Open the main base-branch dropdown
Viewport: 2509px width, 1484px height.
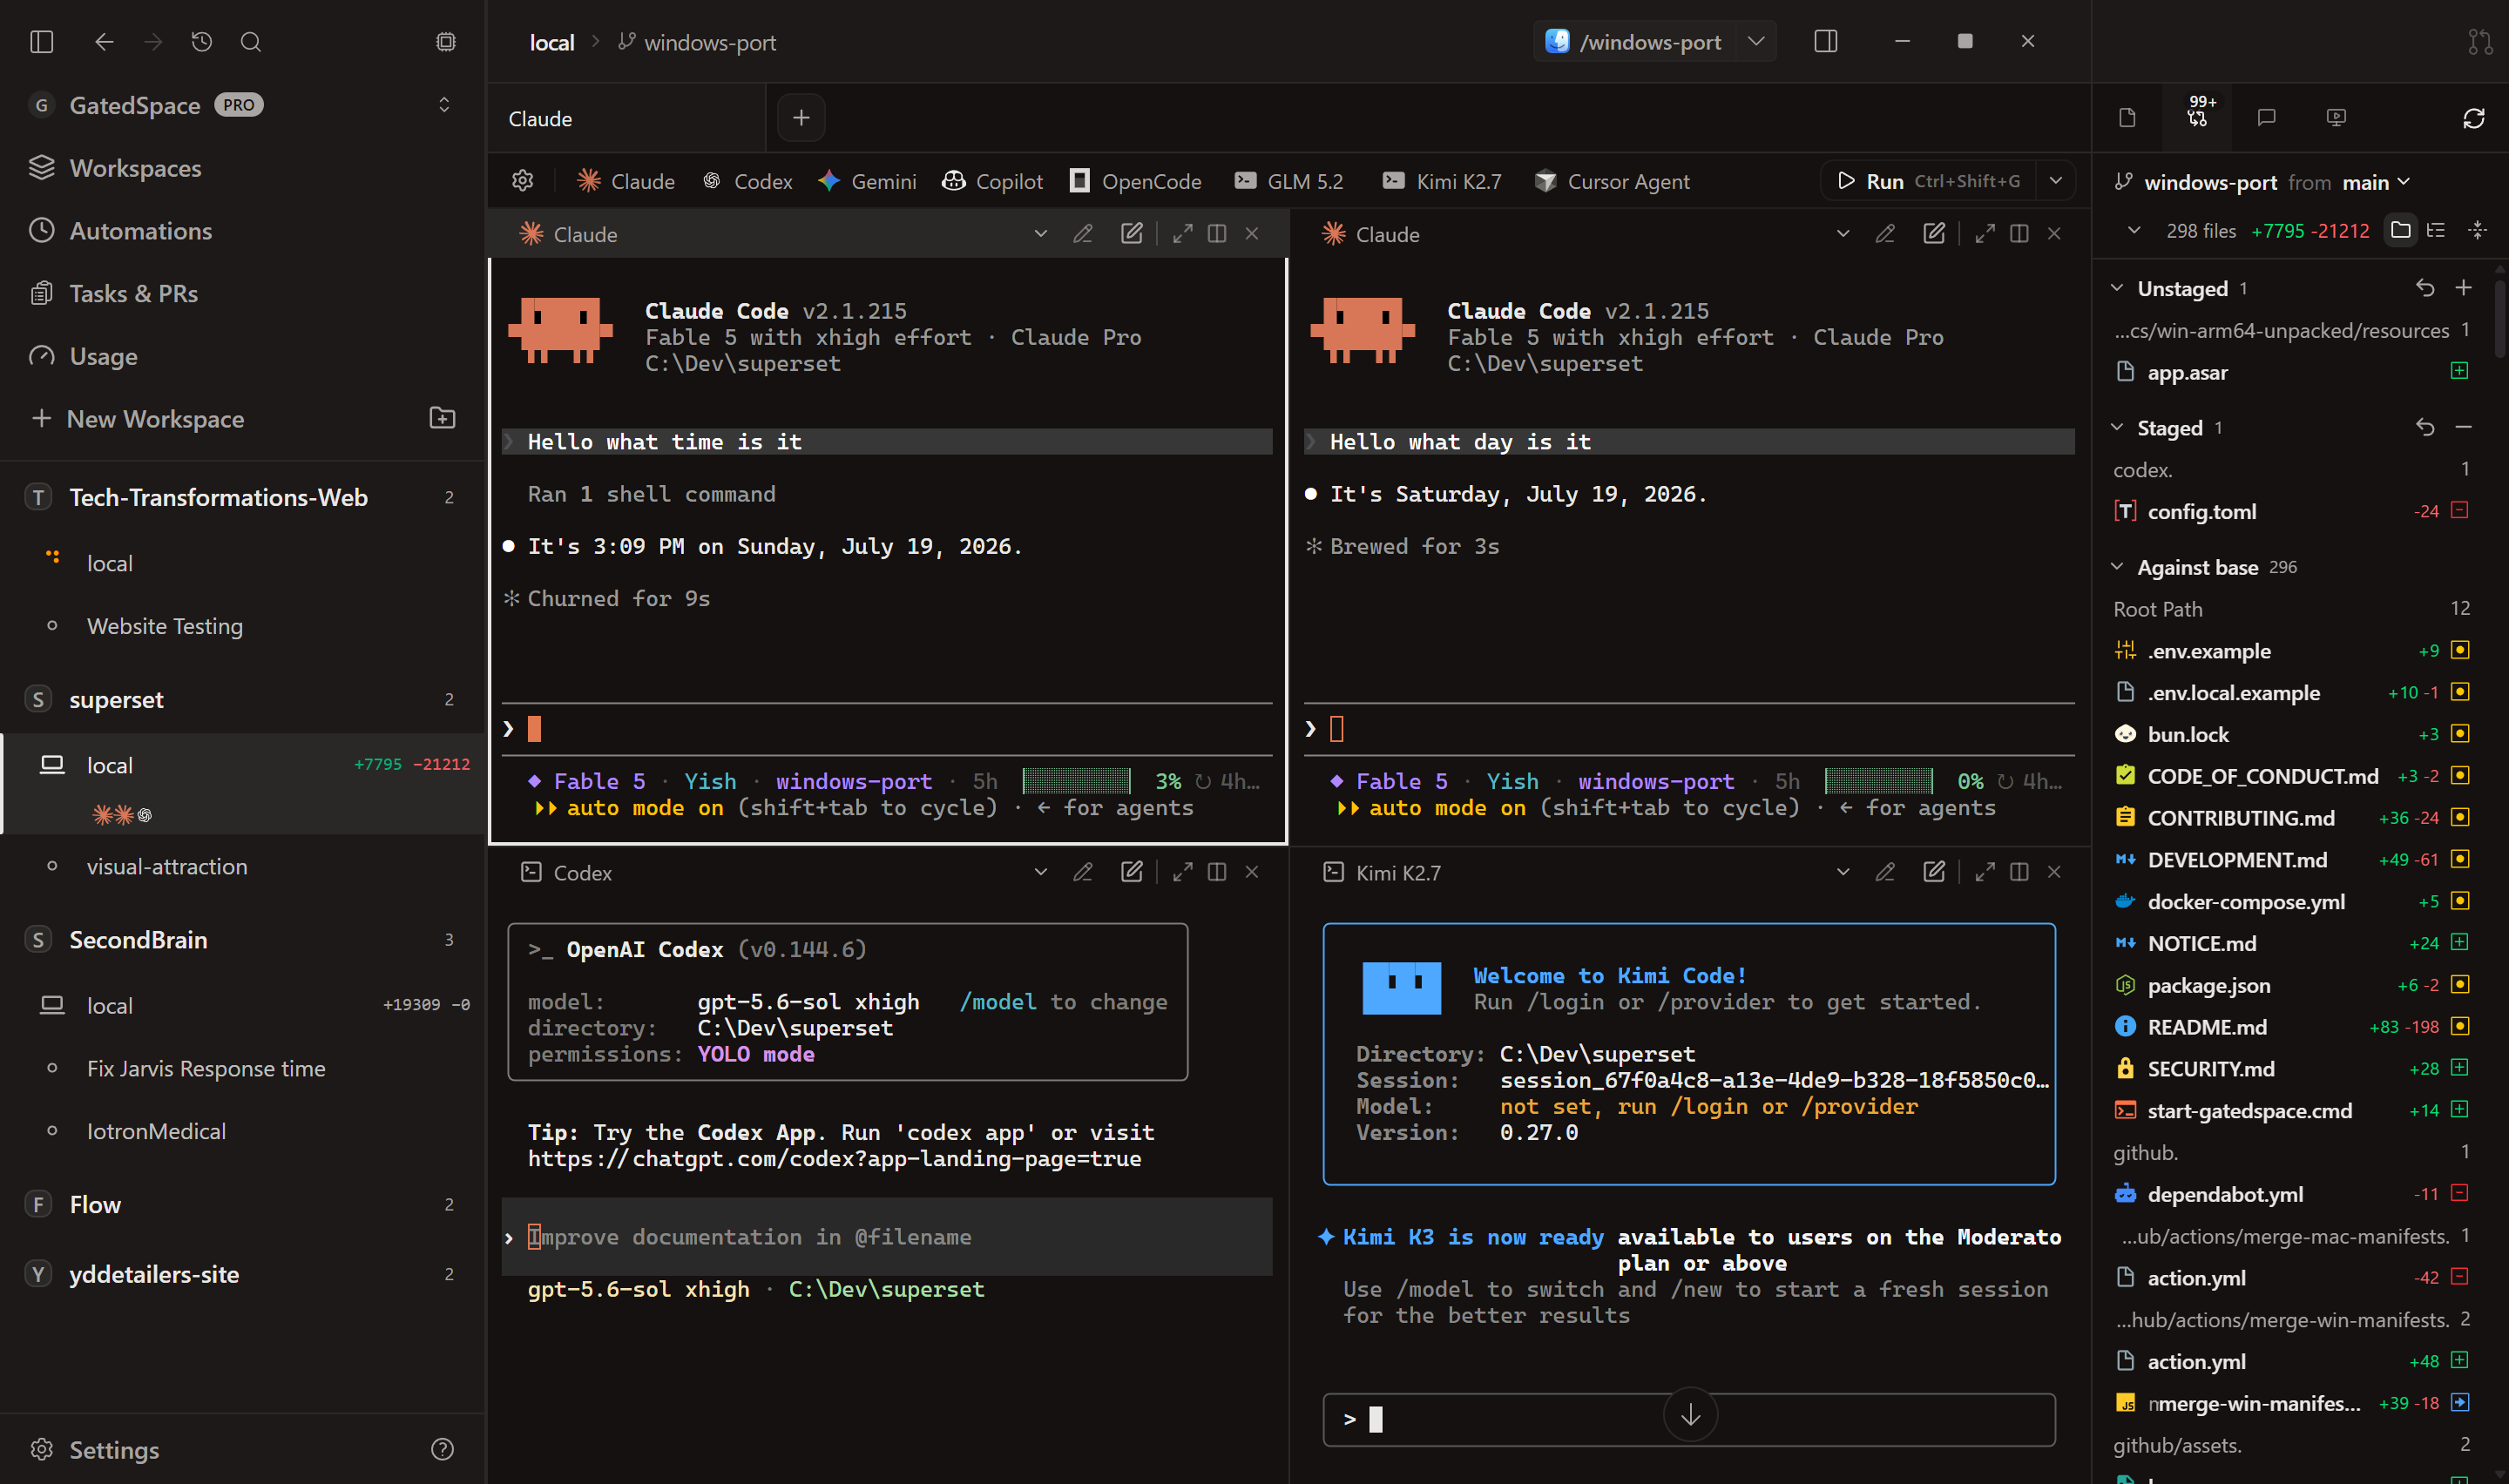click(2376, 182)
